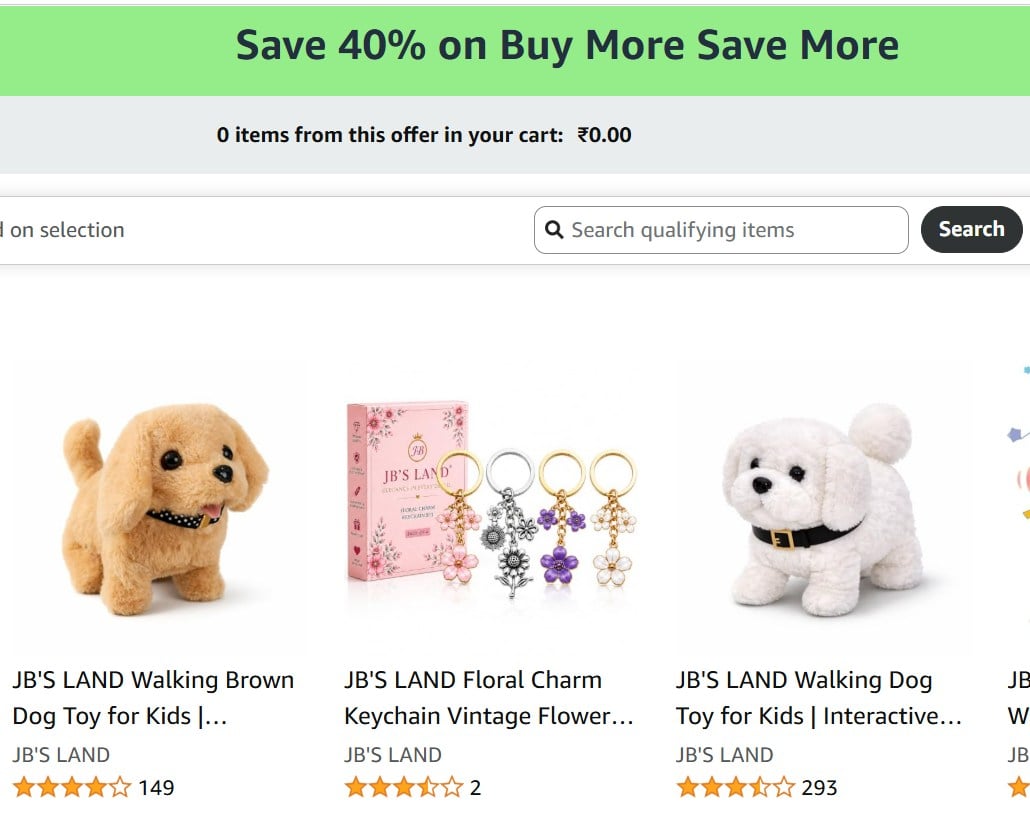Open the floral charm keychain image

pos(490,508)
